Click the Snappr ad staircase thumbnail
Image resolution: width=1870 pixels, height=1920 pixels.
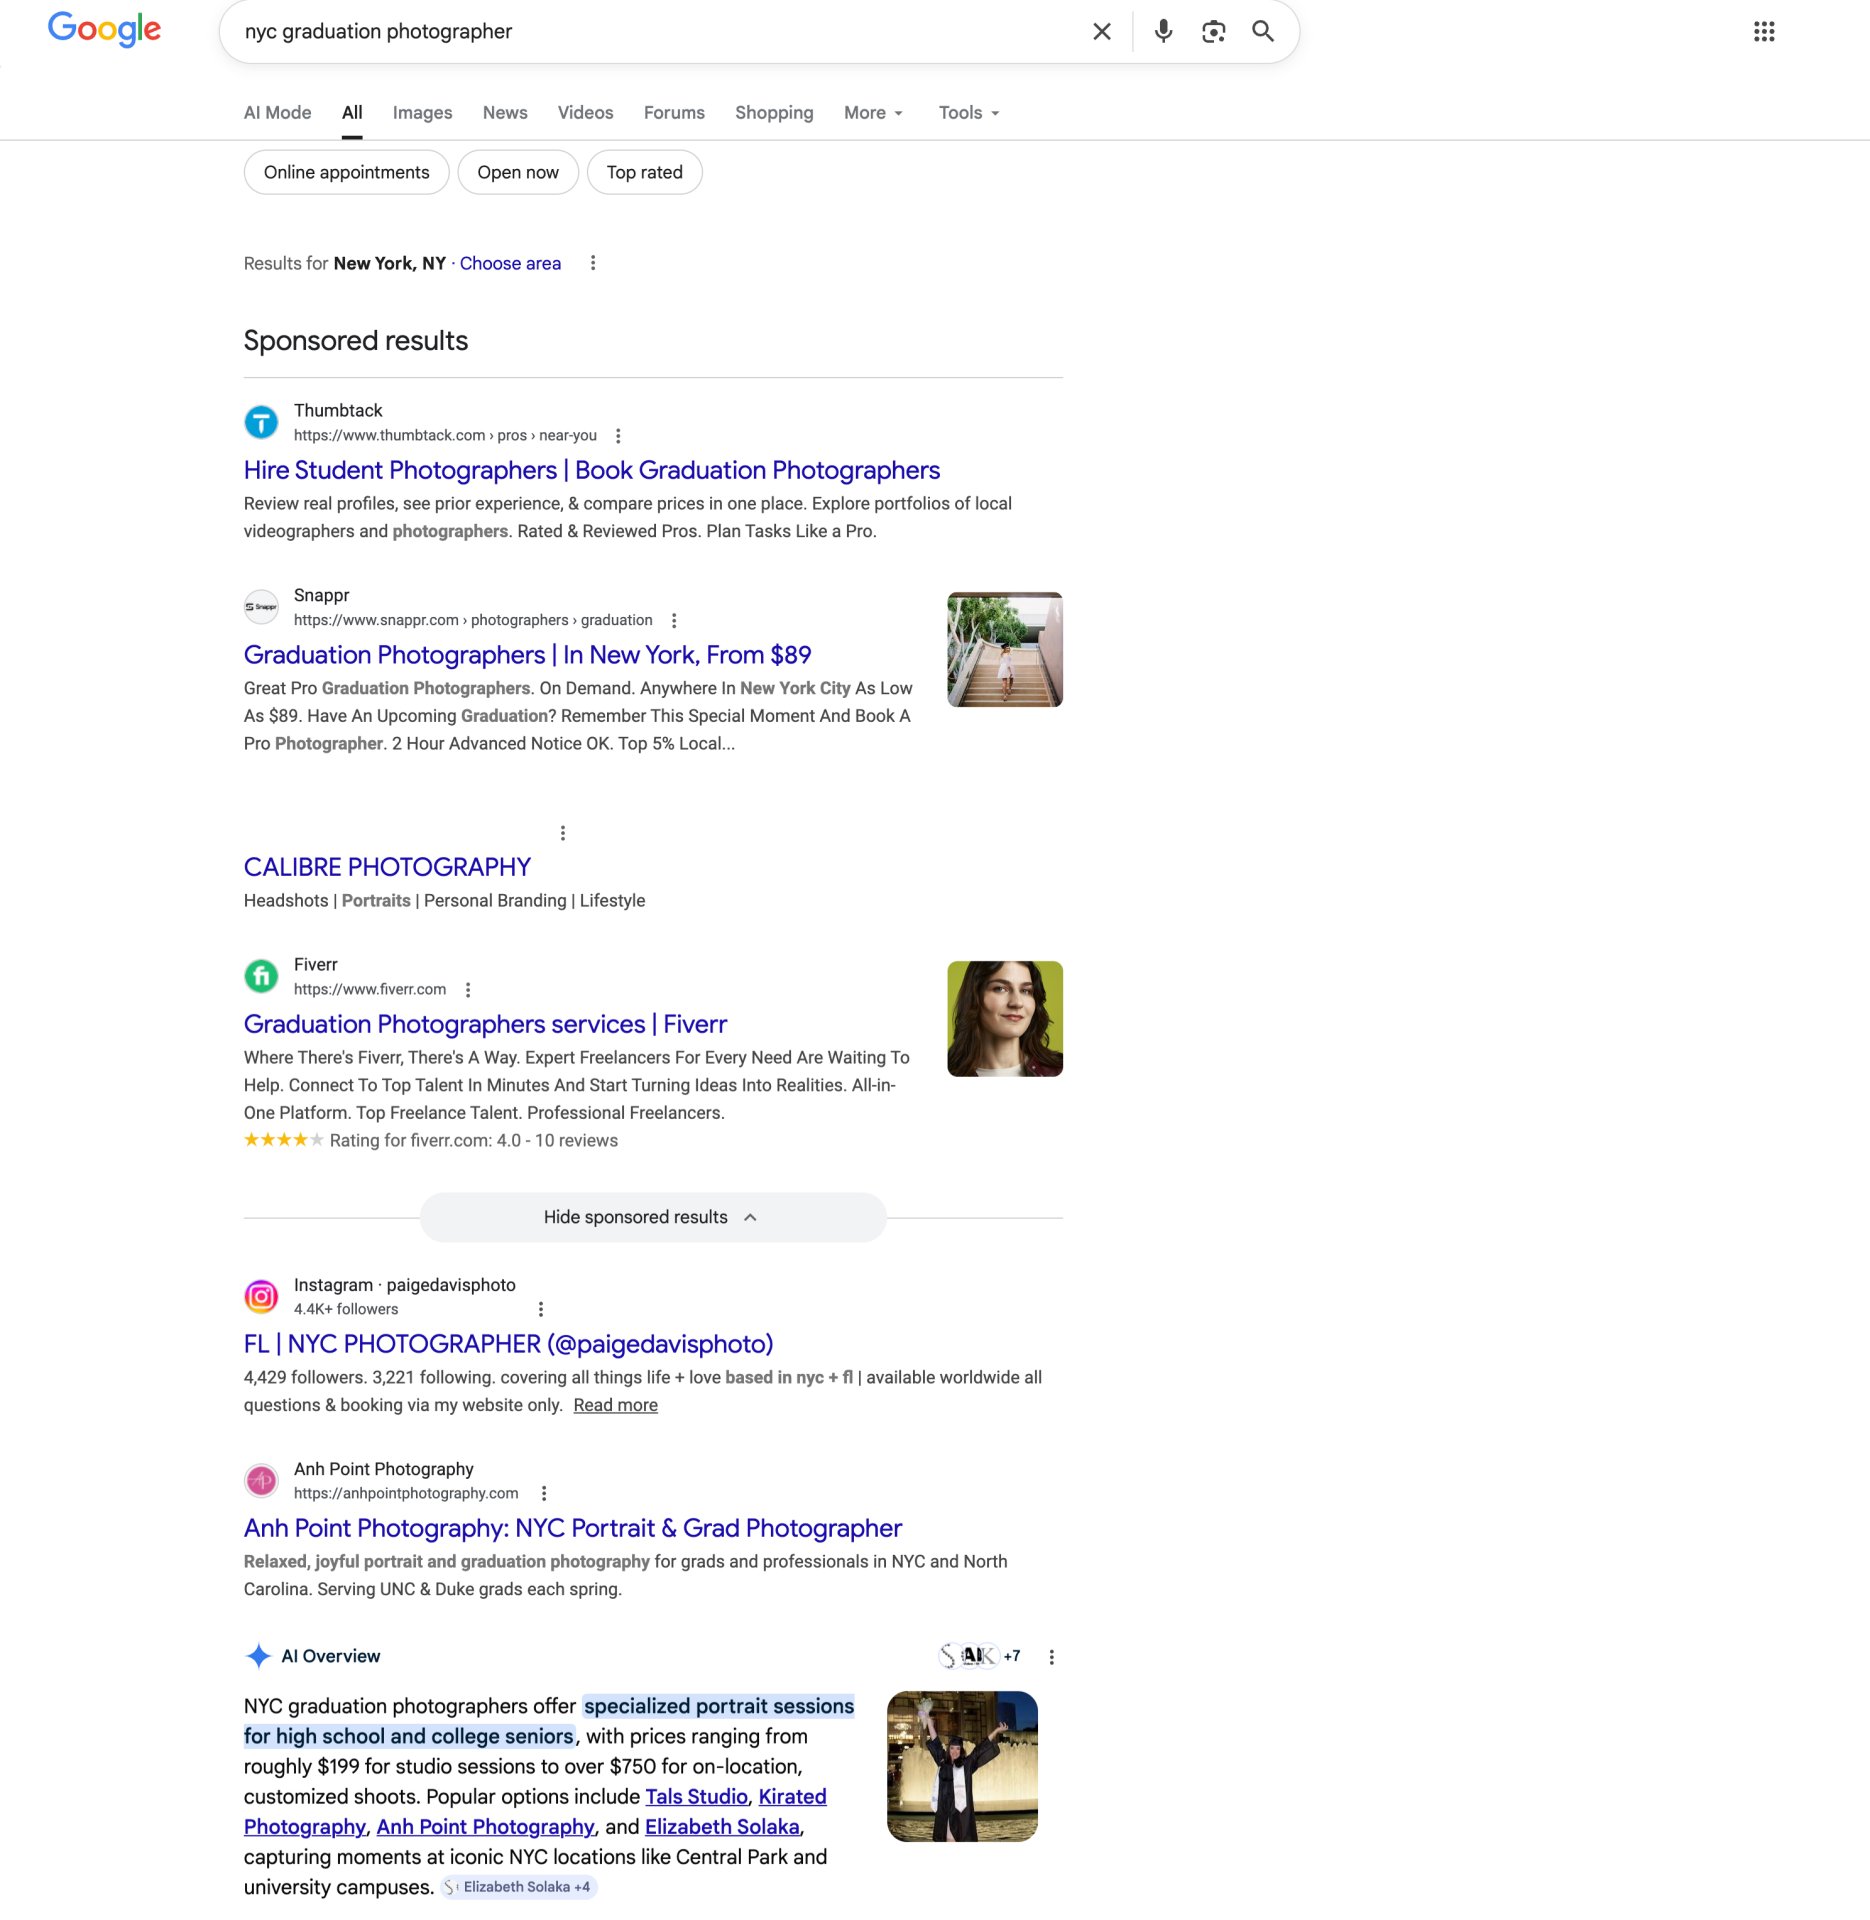pyautogui.click(x=1004, y=650)
